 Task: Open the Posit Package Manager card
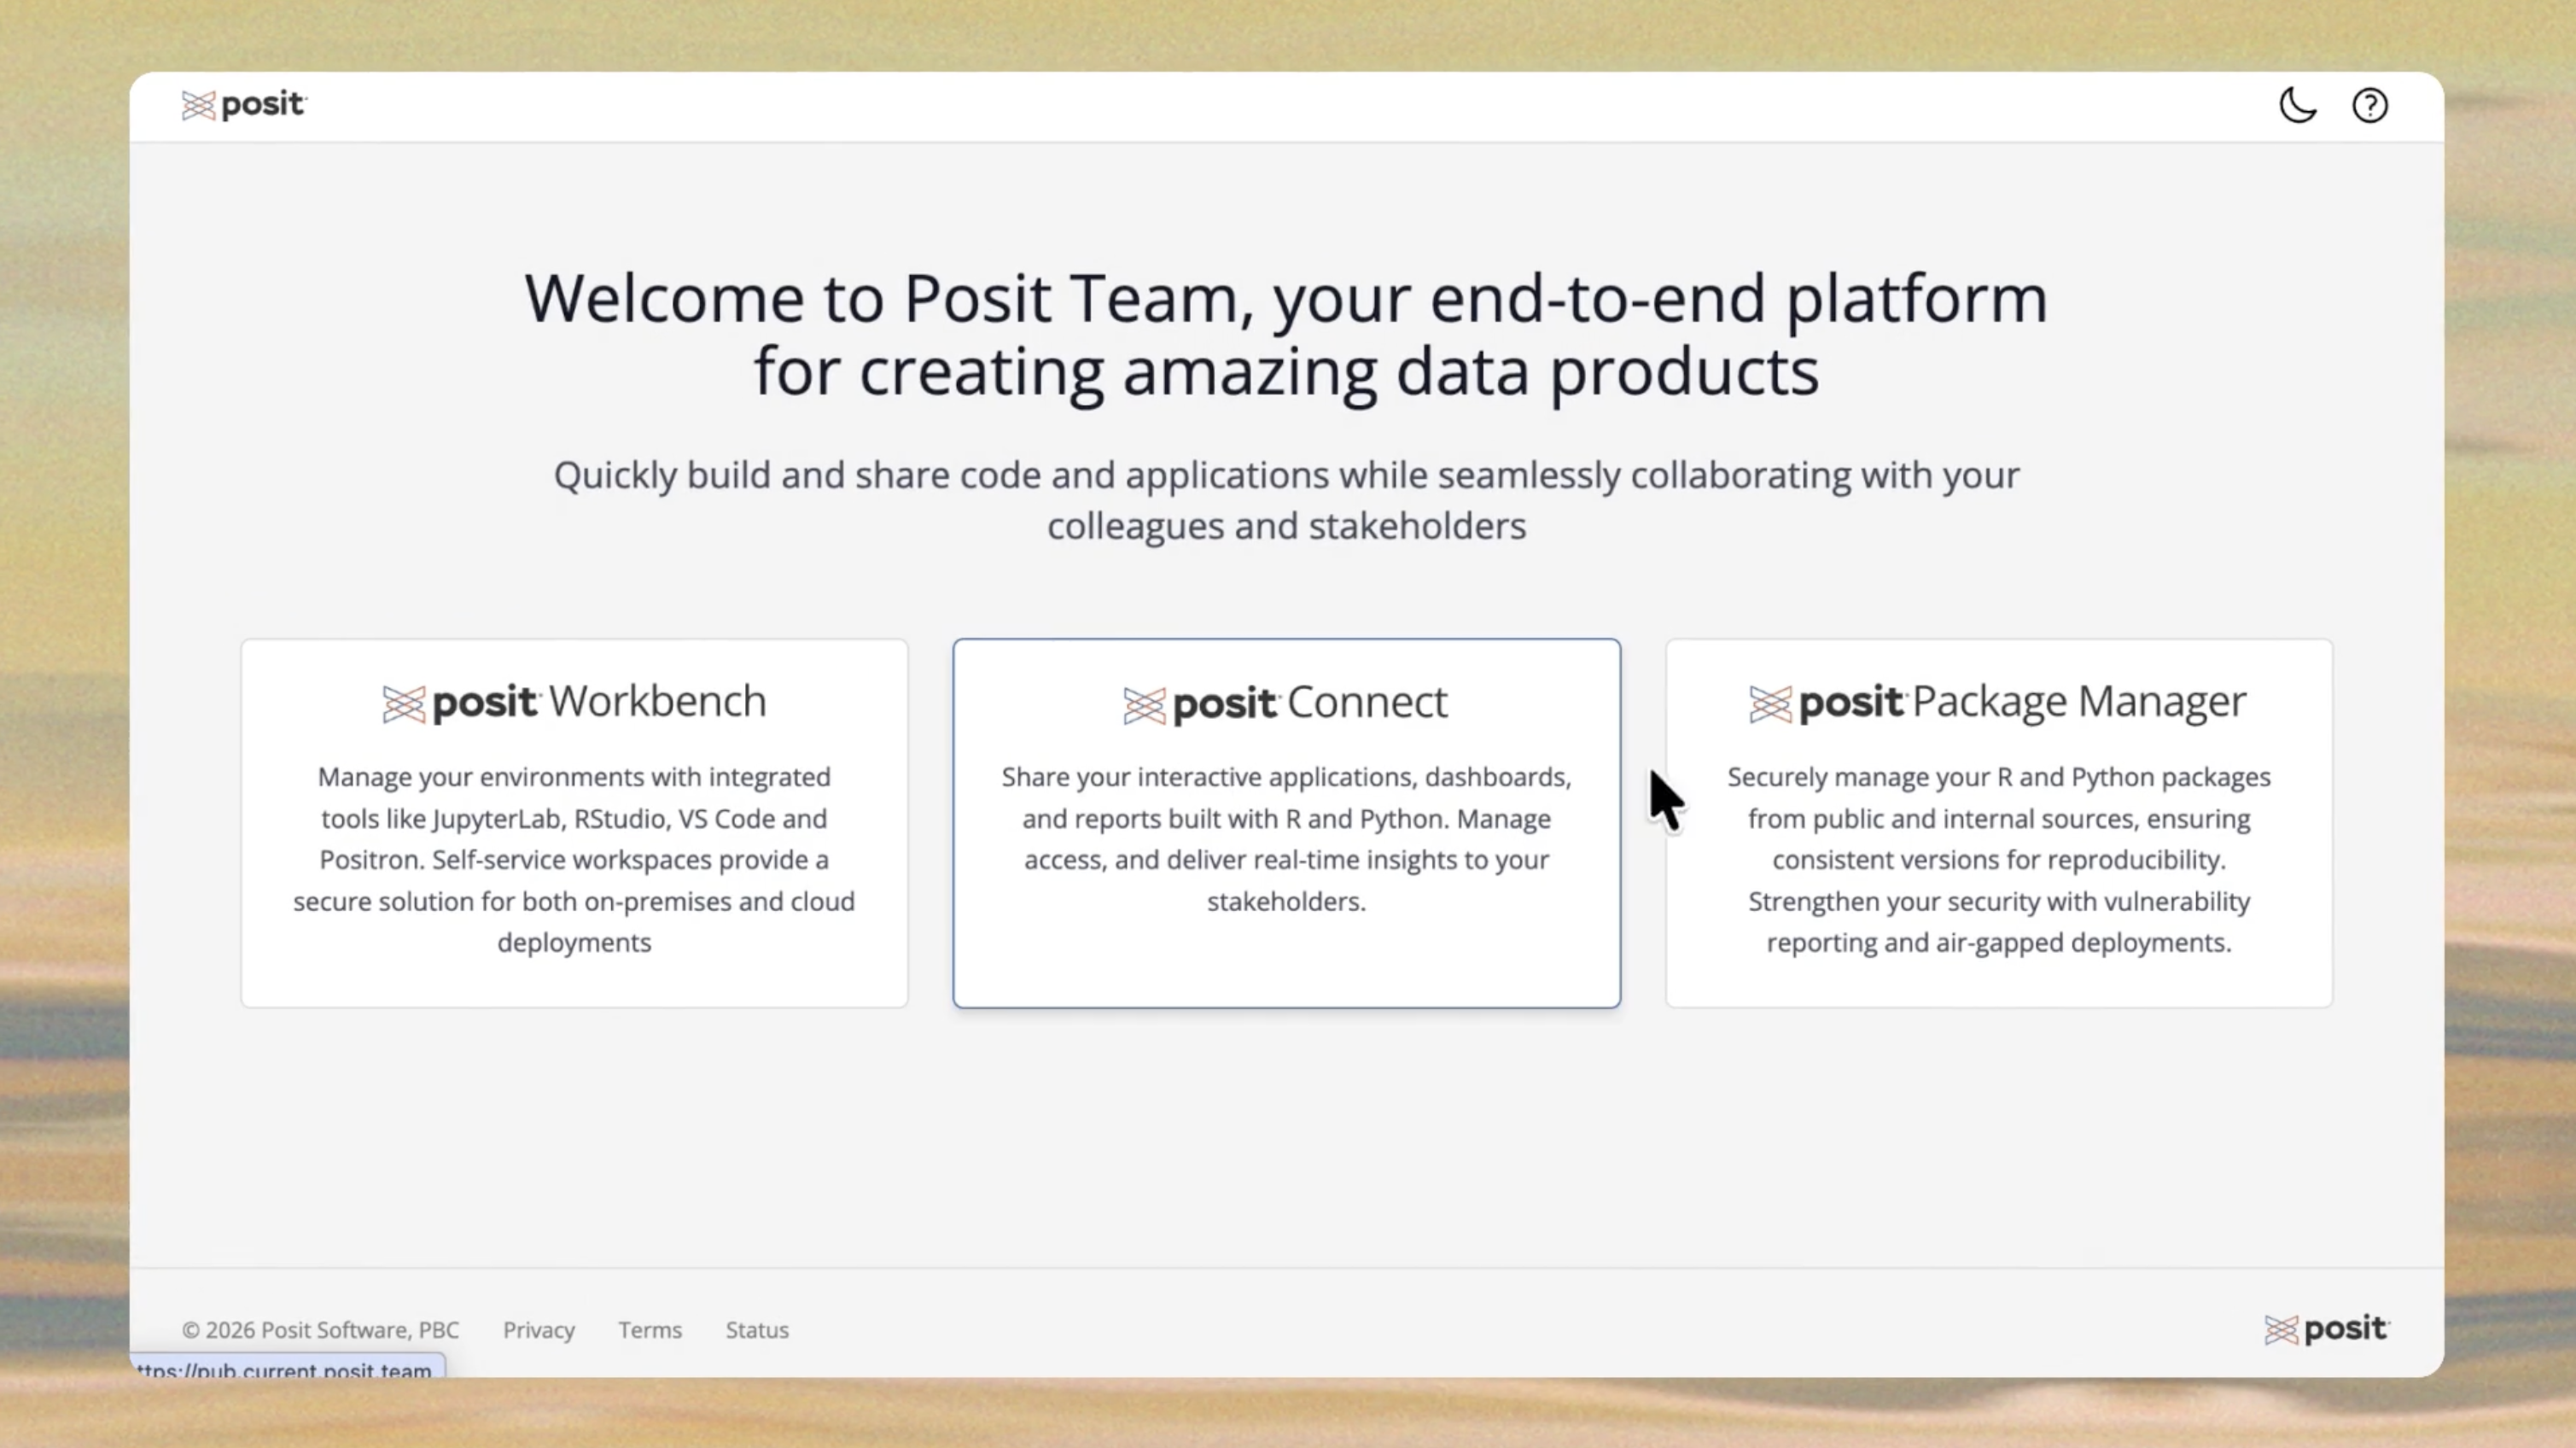1998,822
